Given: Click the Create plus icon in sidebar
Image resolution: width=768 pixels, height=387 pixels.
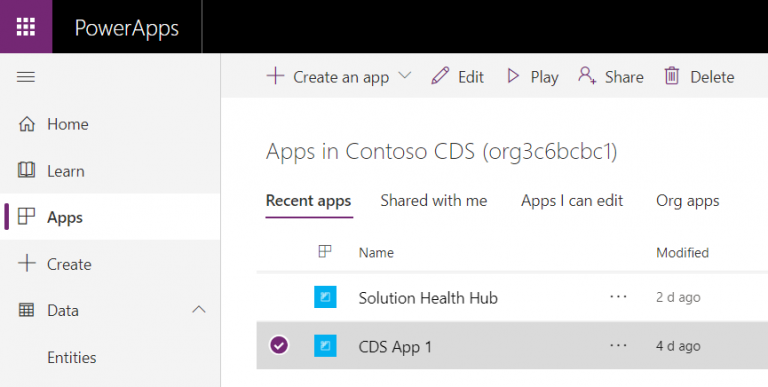Looking at the screenshot, I should (26, 264).
